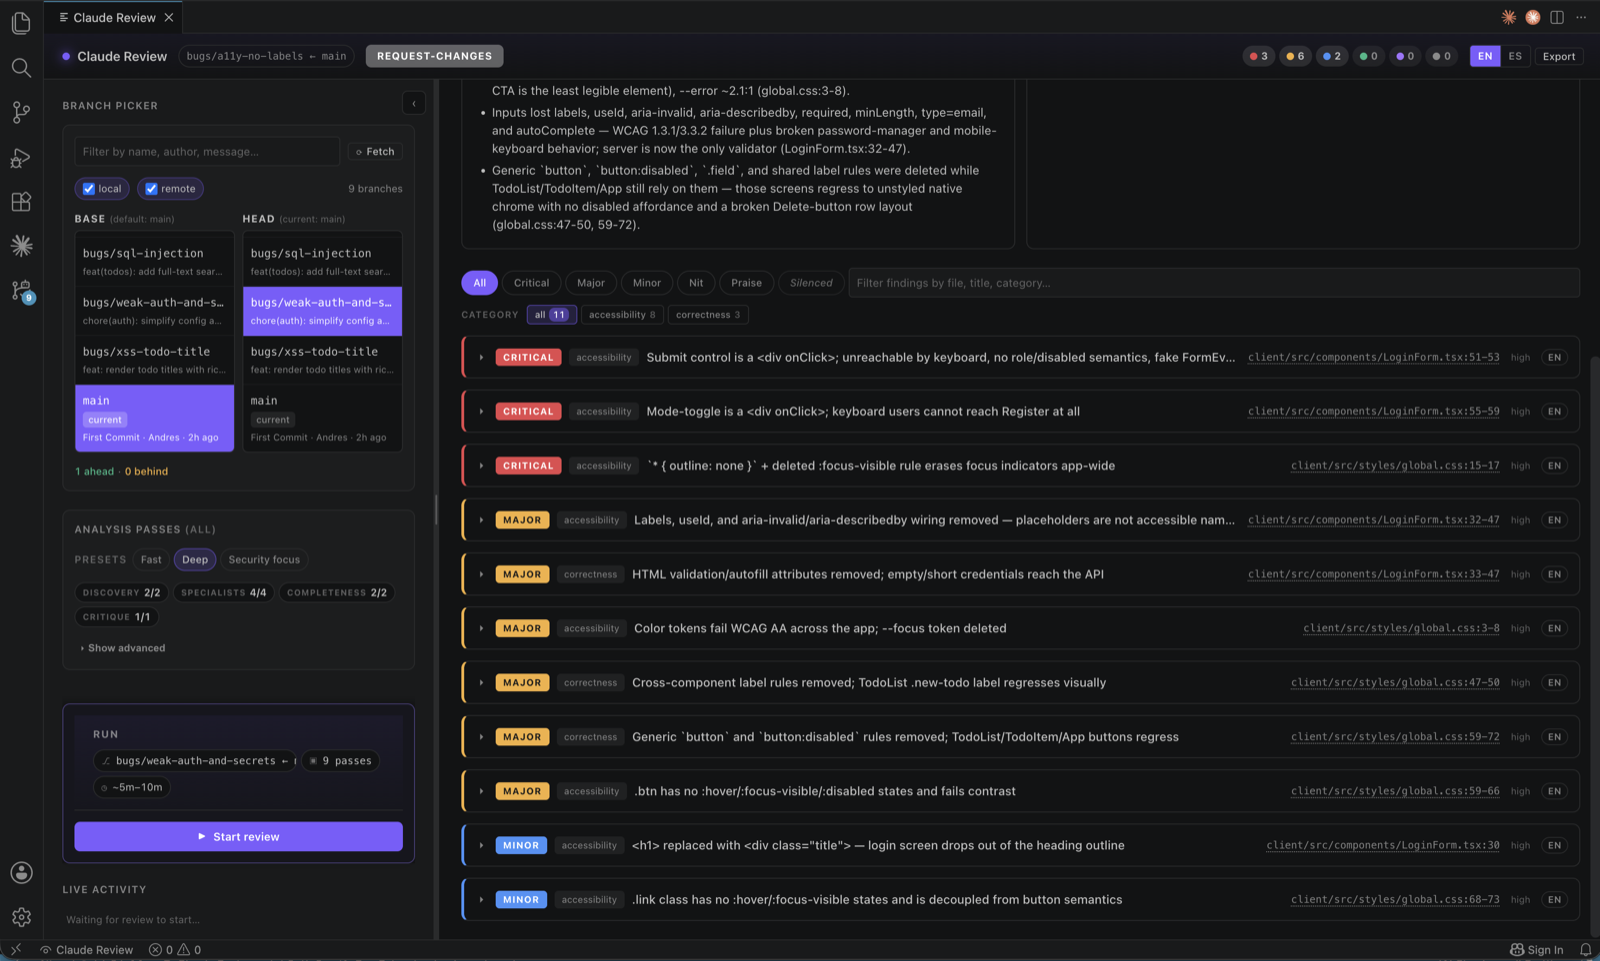This screenshot has height=961, width=1600.
Task: Select bugs/xss-todo-title as HEAD branch
Action: (322, 360)
